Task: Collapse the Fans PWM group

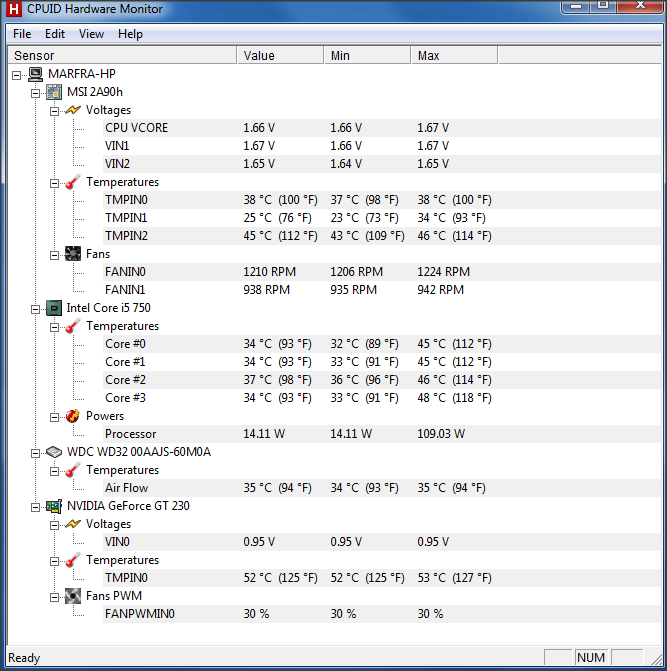Action: [54, 597]
